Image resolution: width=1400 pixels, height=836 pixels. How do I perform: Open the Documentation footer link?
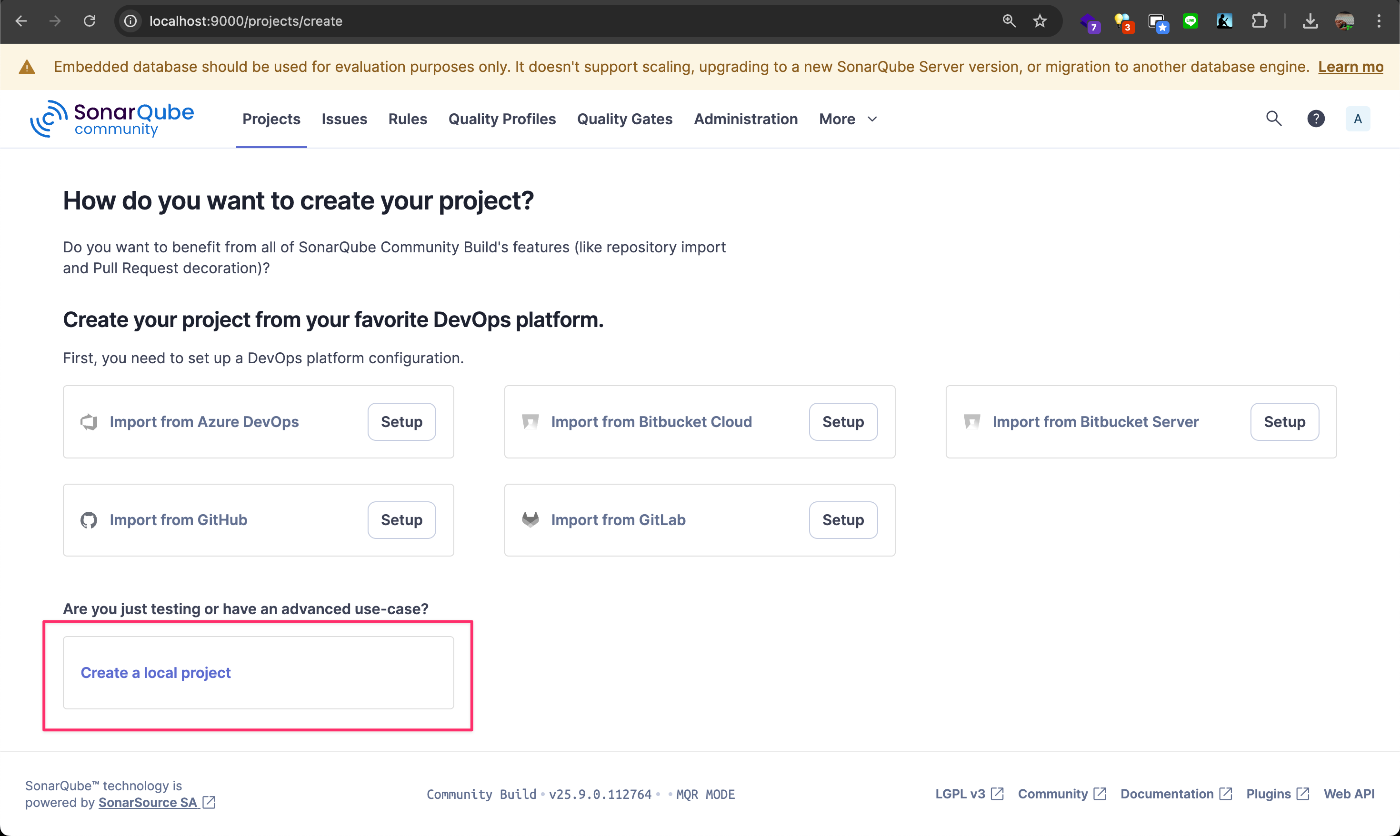(x=1176, y=794)
